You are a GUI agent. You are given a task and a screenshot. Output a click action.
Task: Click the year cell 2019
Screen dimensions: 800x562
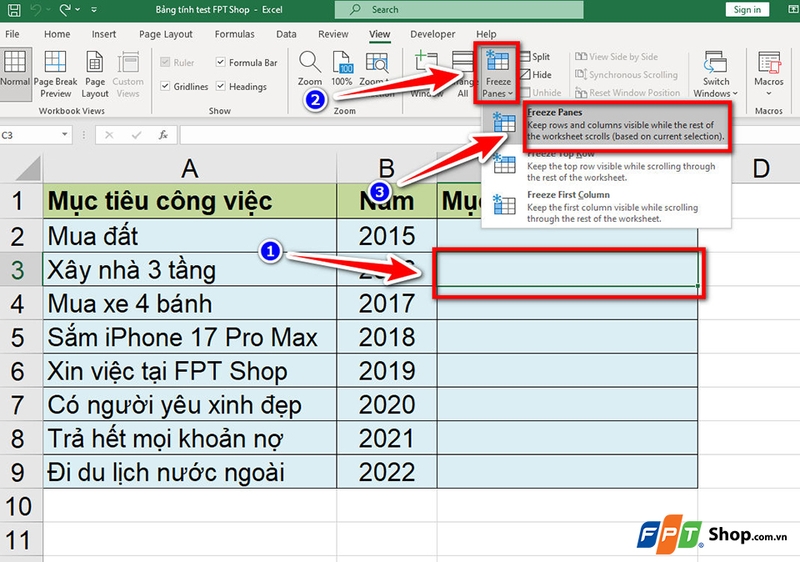[x=387, y=371]
